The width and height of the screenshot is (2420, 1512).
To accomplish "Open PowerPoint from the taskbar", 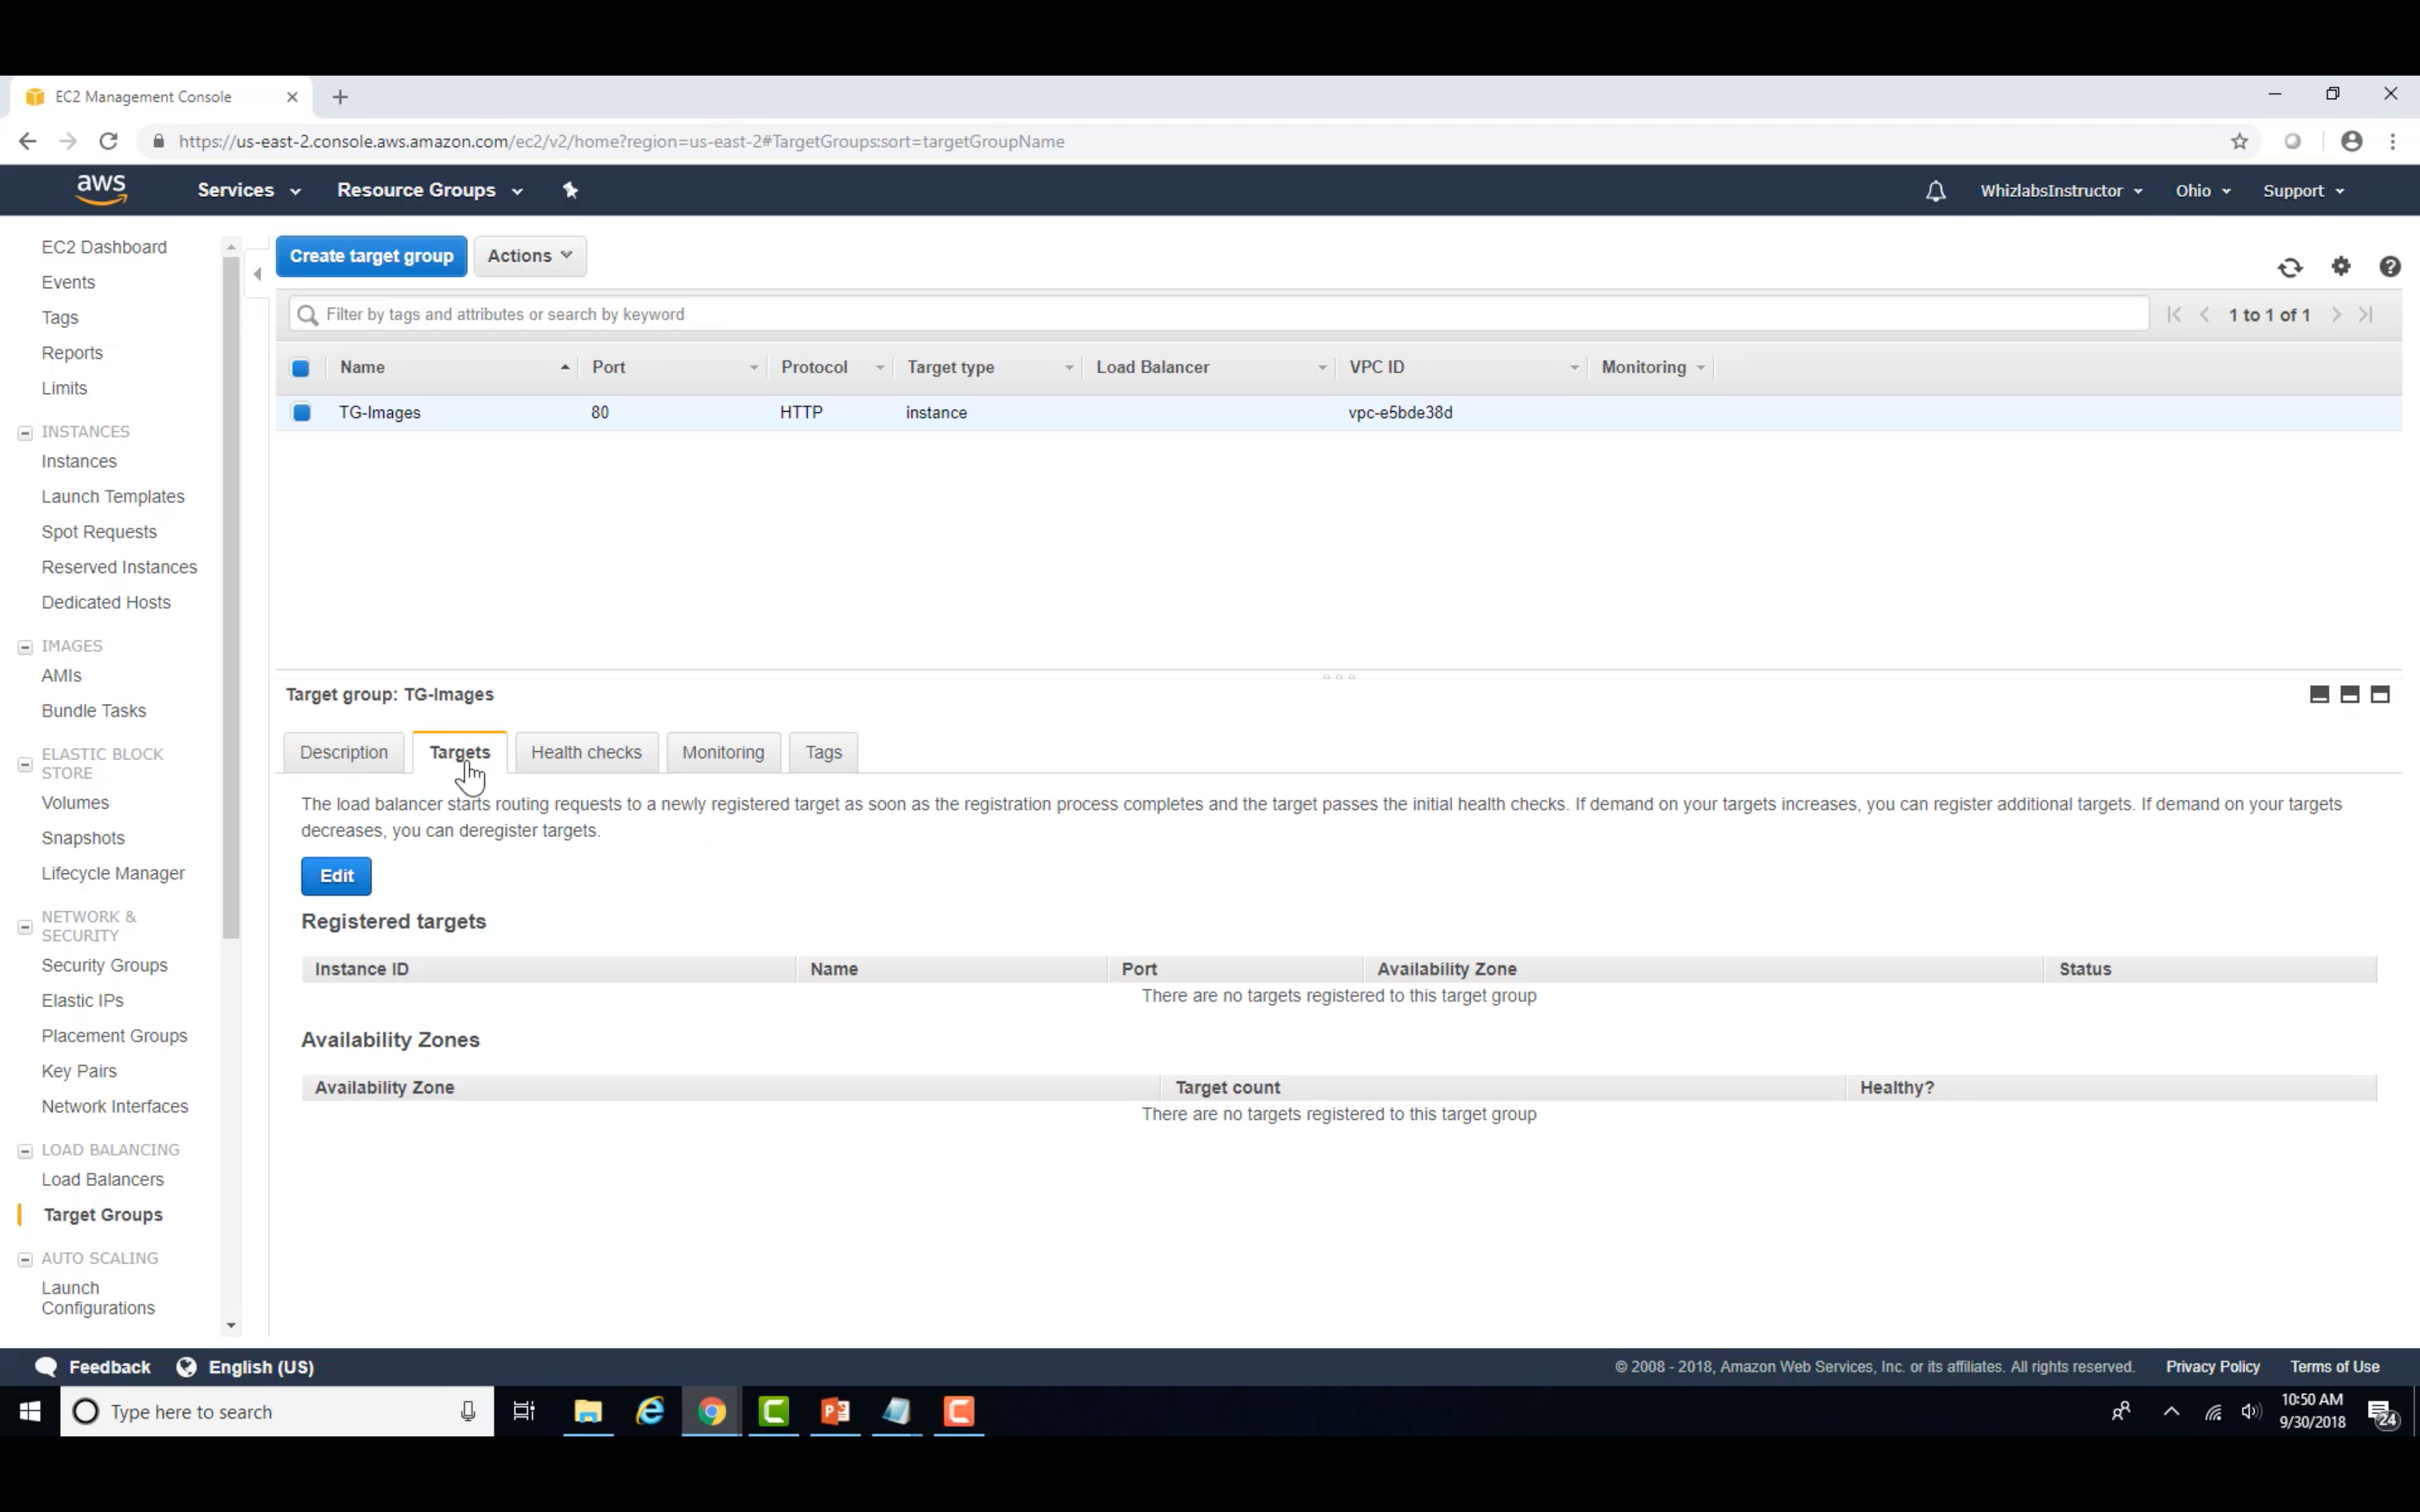I will point(835,1411).
